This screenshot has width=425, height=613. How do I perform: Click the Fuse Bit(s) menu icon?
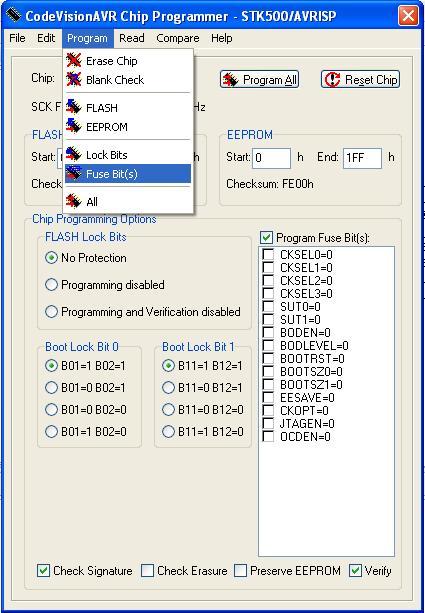pyautogui.click(x=74, y=174)
